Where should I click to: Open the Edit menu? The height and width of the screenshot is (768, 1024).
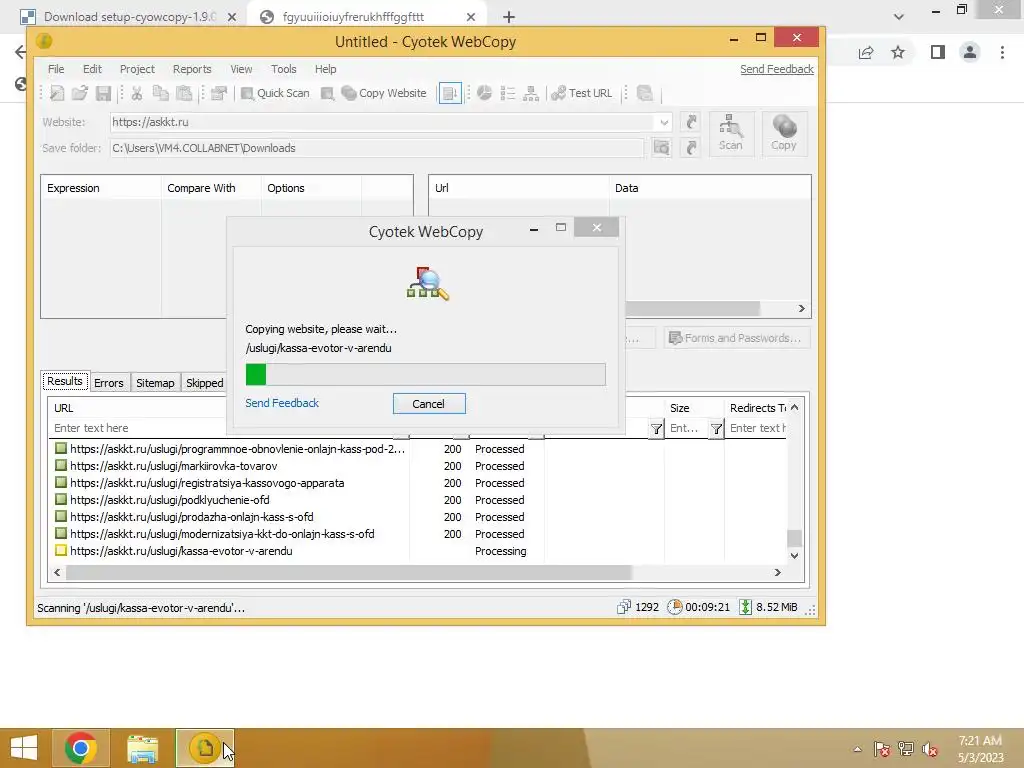tap(92, 69)
